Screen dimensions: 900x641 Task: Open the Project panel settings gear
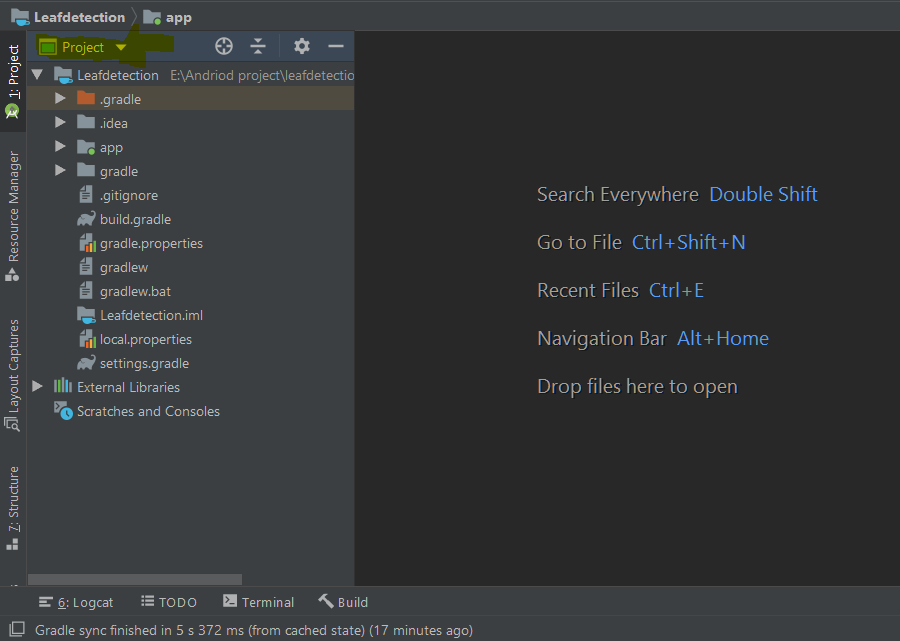click(301, 46)
